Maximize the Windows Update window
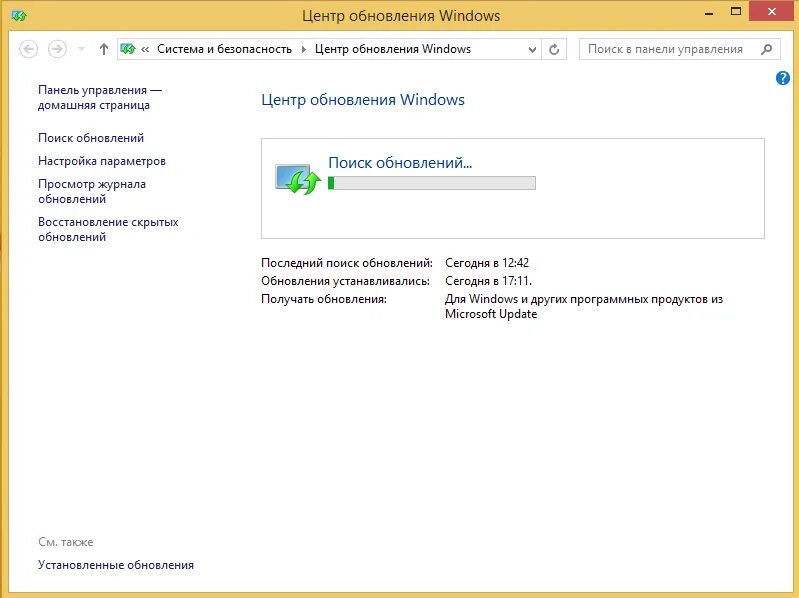The height and width of the screenshot is (598, 799). tap(736, 12)
